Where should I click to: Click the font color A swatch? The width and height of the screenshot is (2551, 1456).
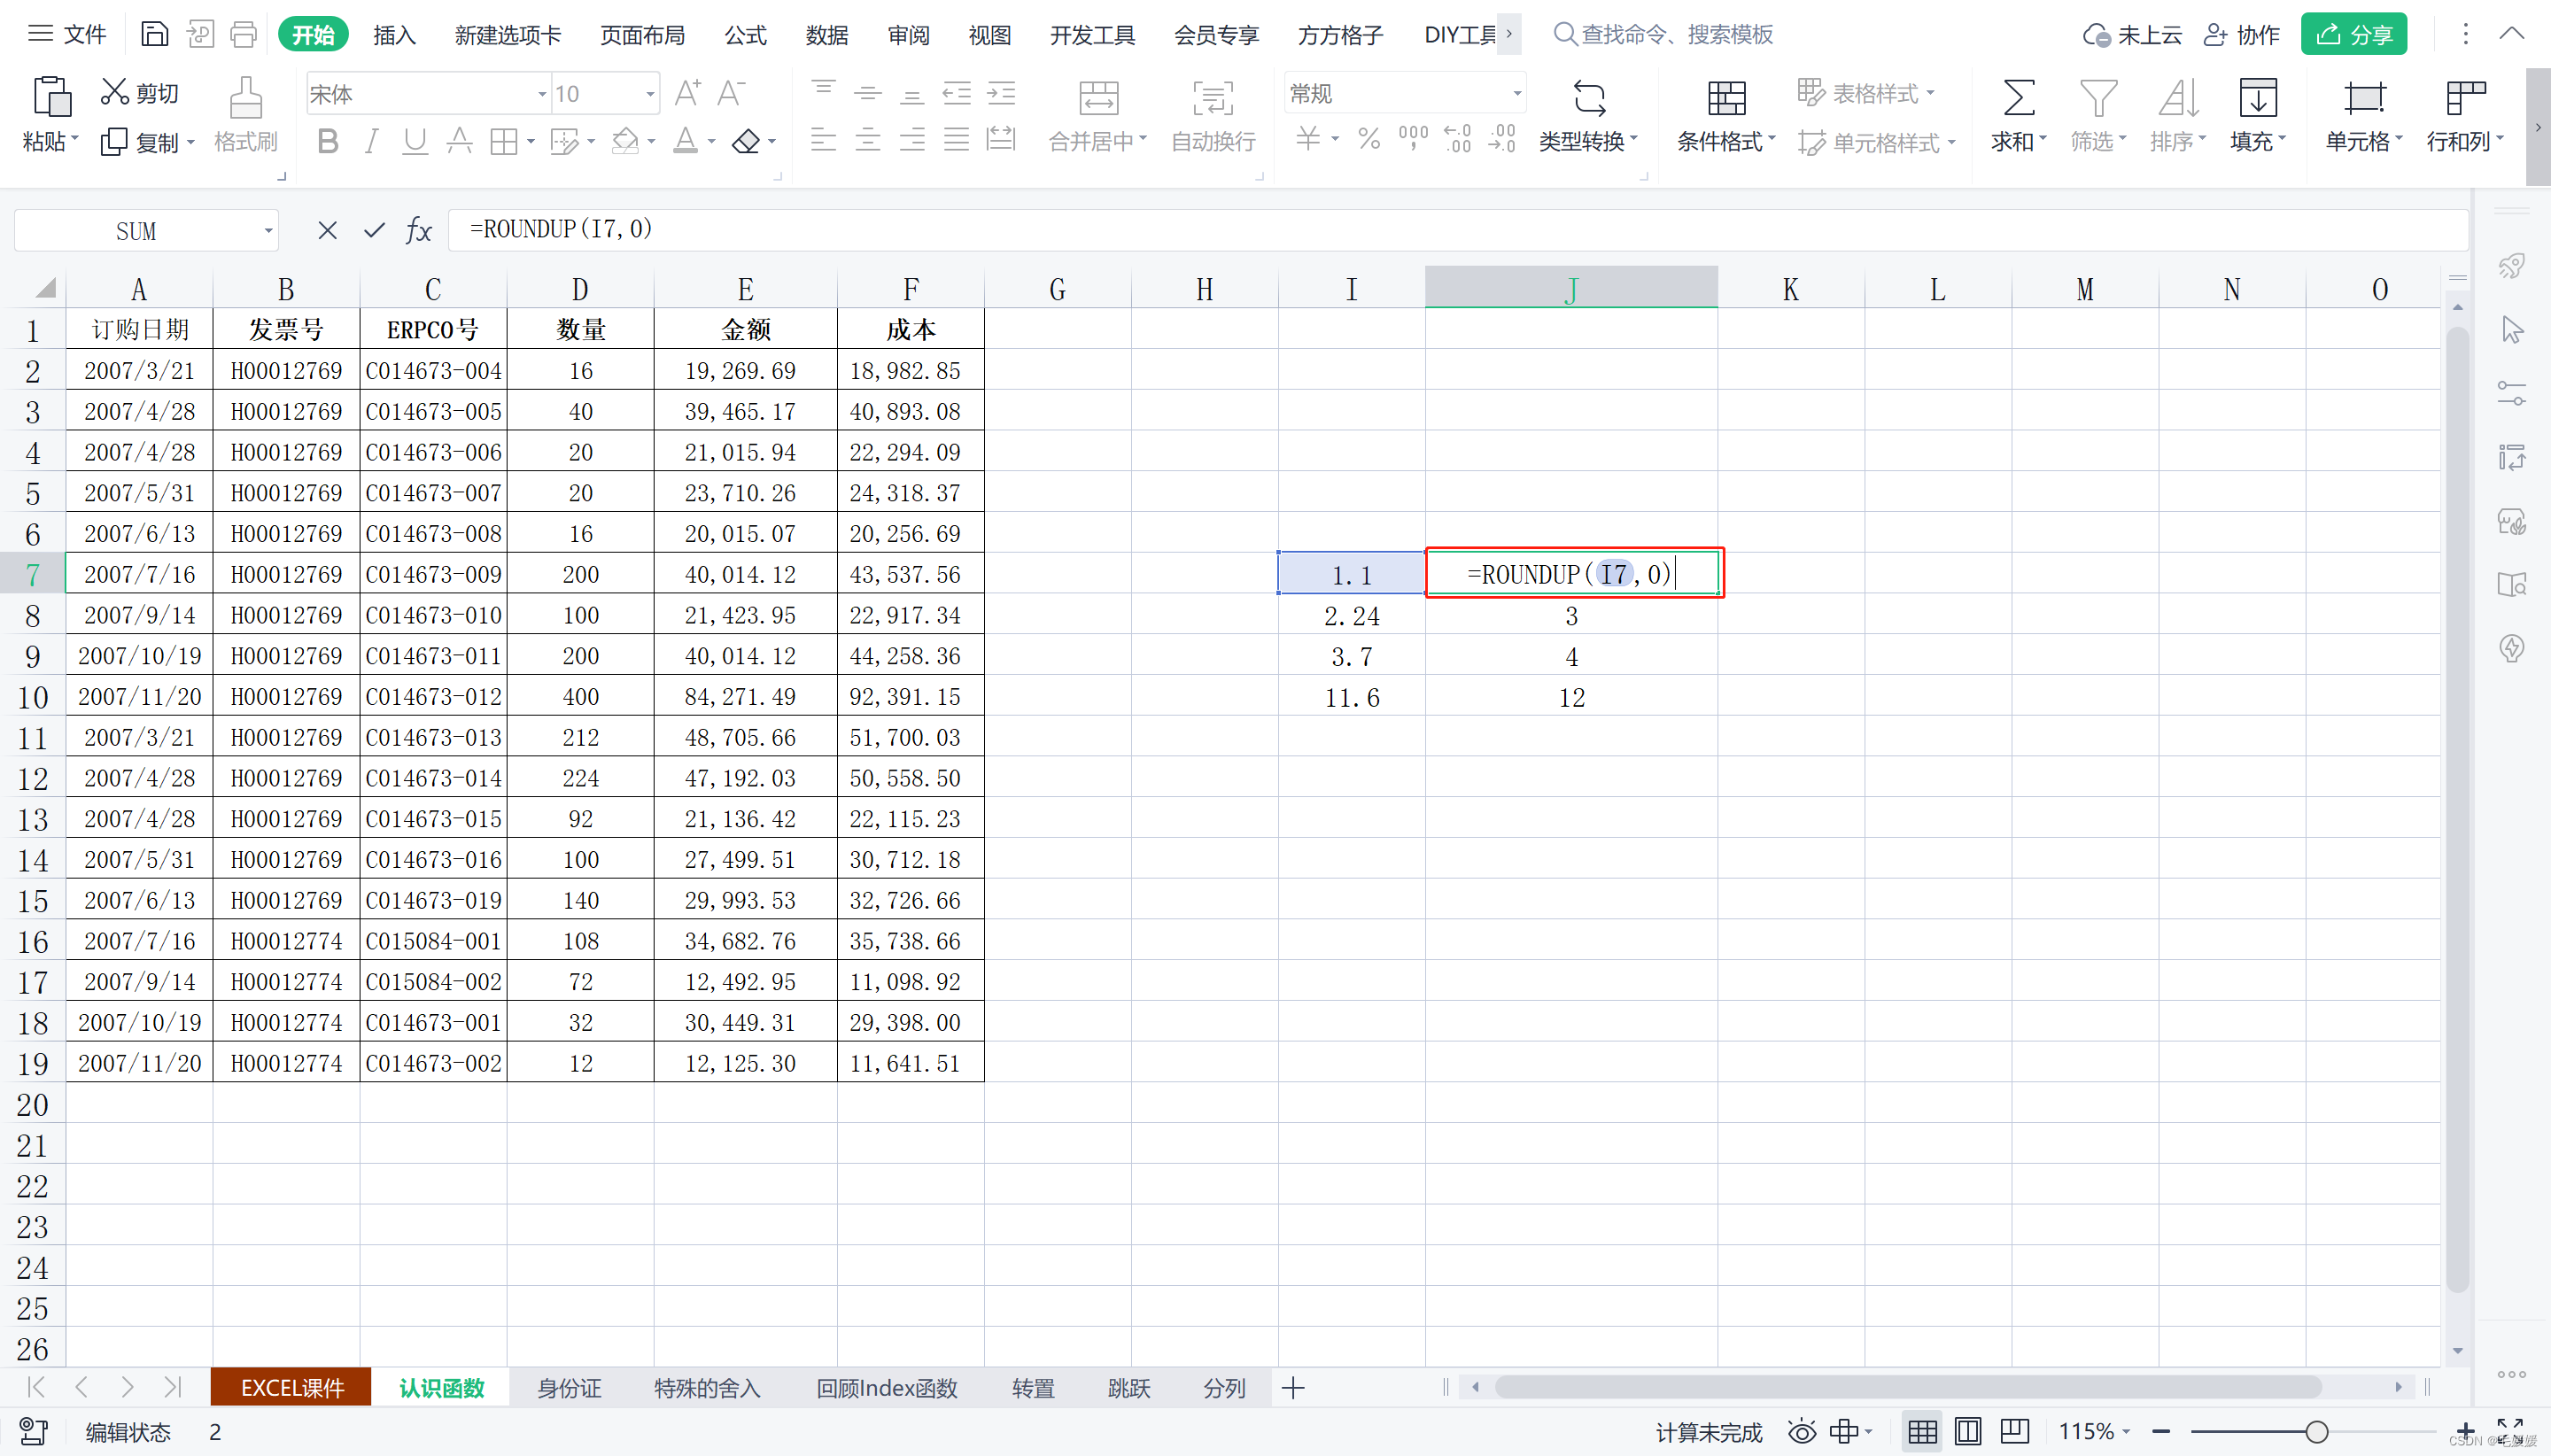point(685,142)
